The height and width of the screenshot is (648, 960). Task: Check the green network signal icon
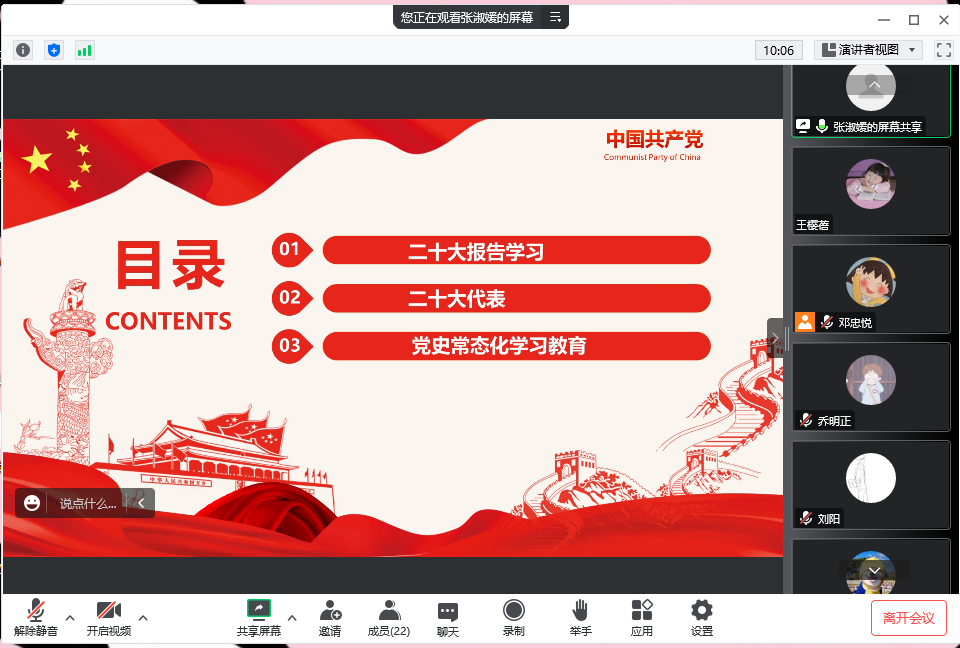point(84,50)
